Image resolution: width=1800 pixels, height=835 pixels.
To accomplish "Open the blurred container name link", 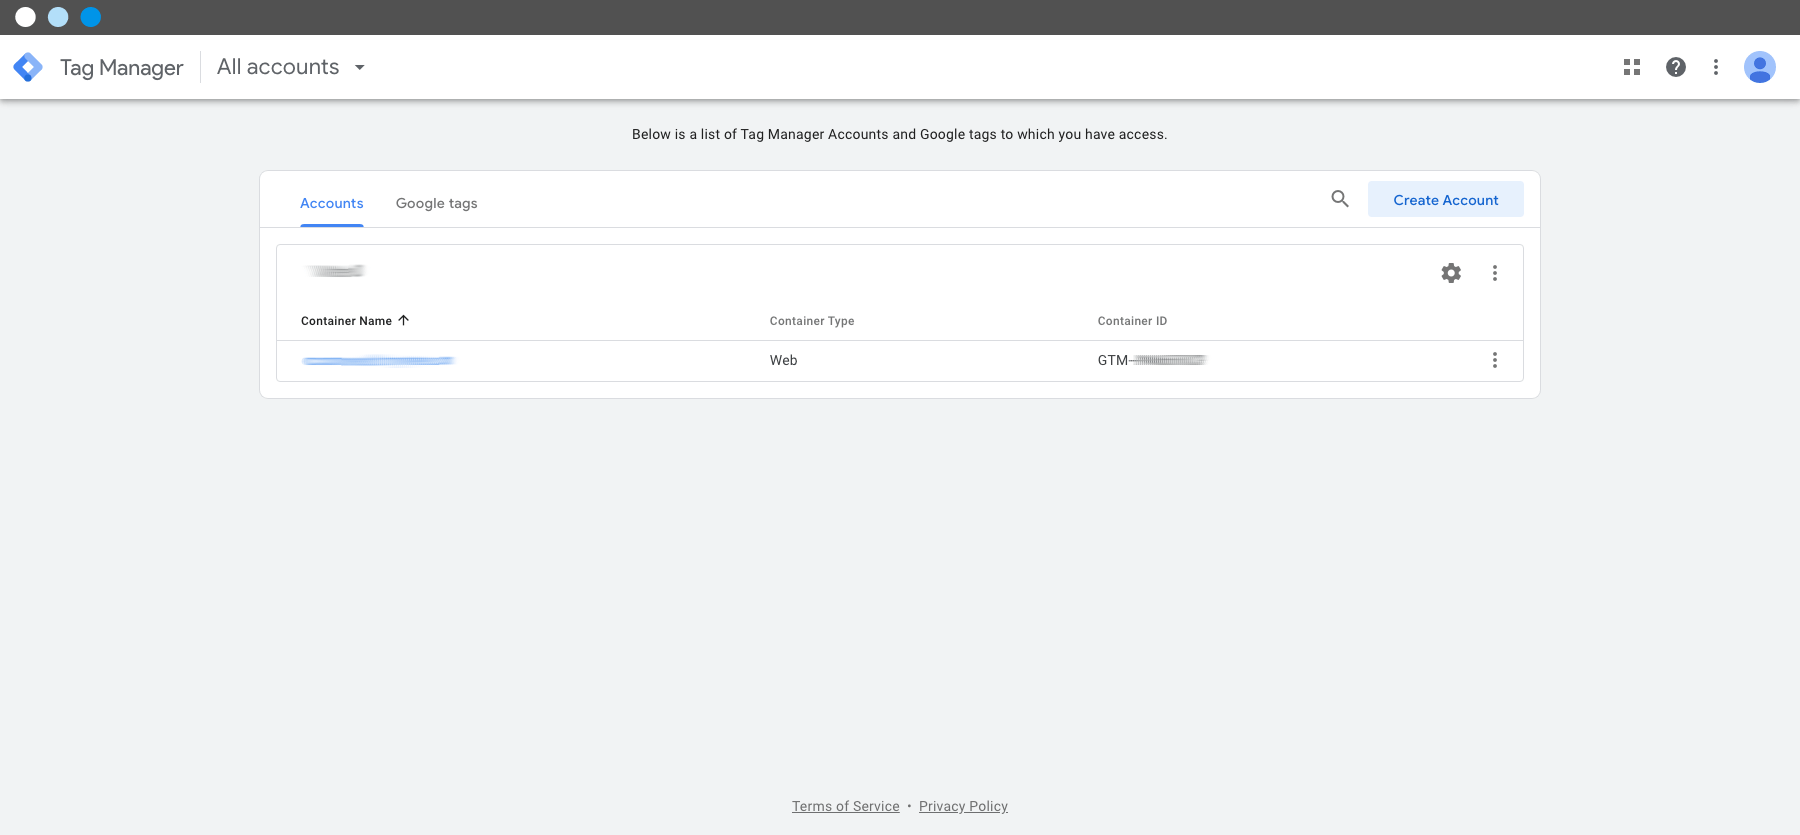I will pos(378,360).
